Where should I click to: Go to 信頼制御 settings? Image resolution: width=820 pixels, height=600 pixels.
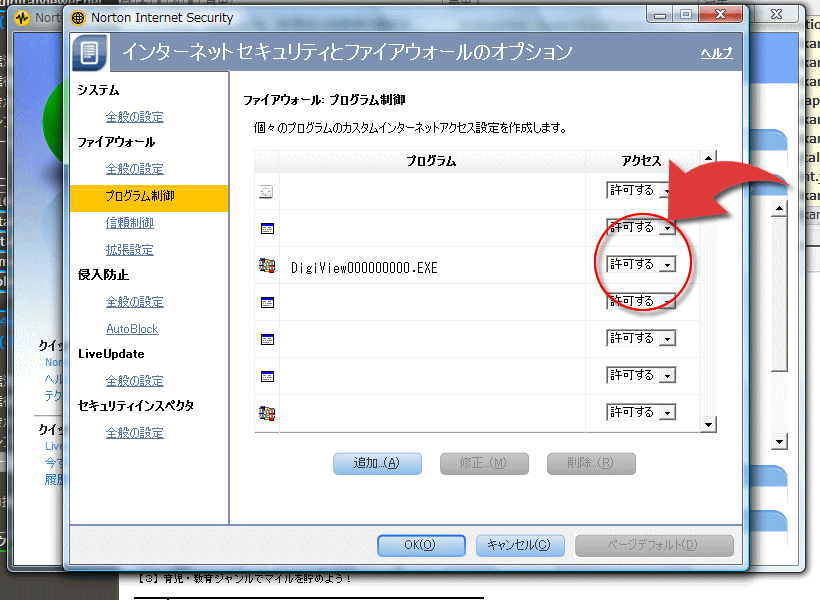pyautogui.click(x=130, y=223)
